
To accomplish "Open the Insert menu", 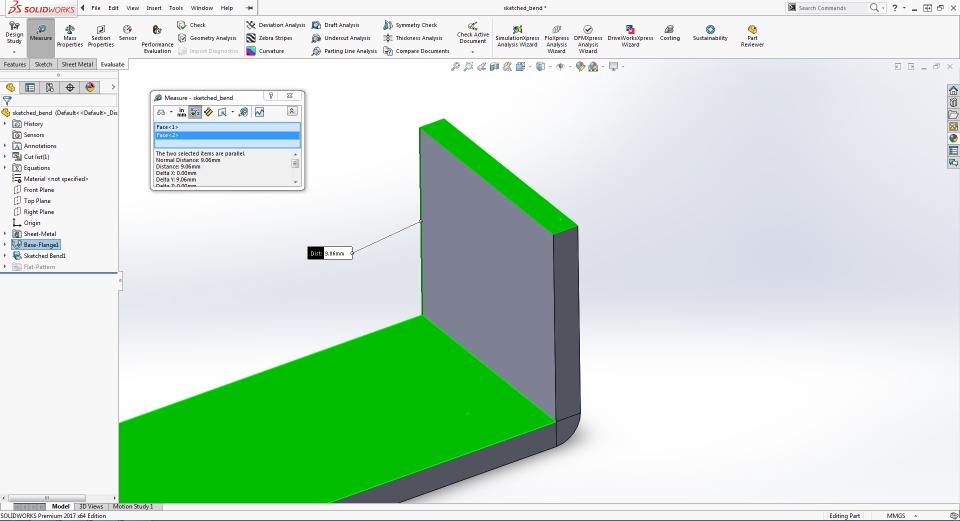I will coord(154,8).
